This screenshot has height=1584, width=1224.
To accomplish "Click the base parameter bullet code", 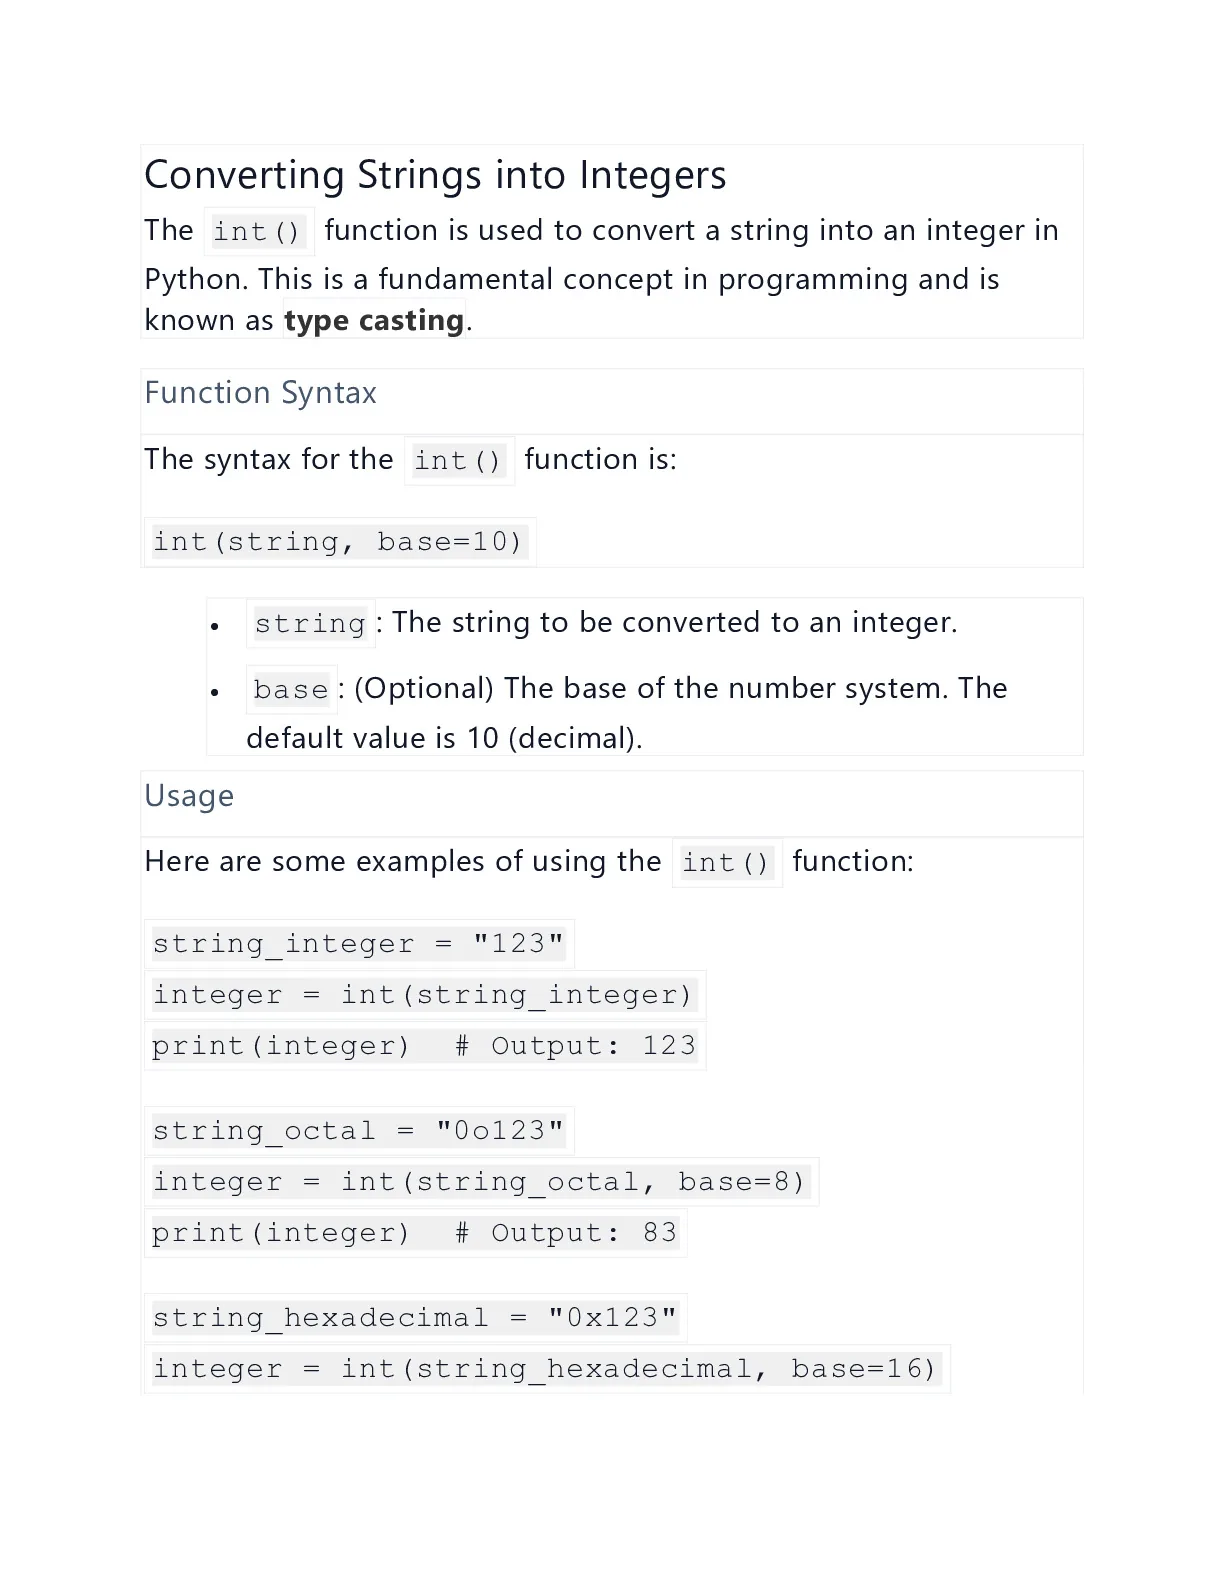I will (291, 690).
